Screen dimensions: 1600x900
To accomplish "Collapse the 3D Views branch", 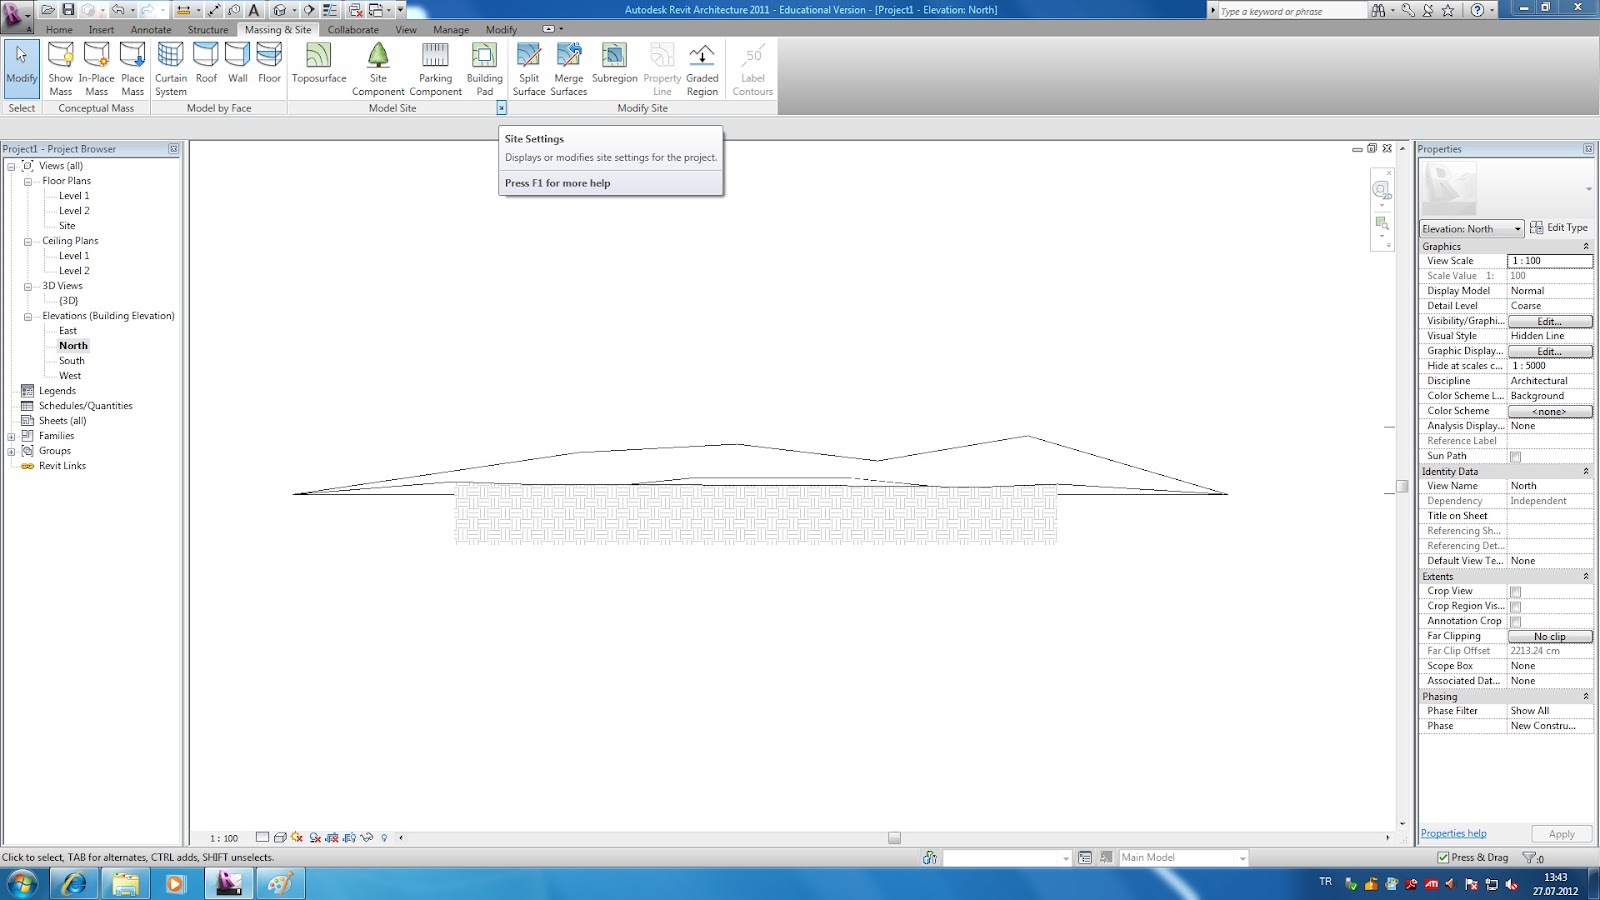I will click(28, 286).
